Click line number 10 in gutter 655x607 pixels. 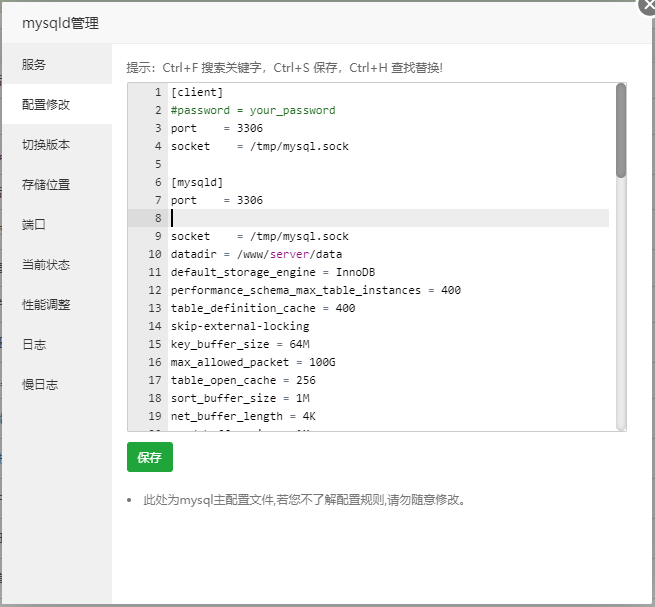154,254
